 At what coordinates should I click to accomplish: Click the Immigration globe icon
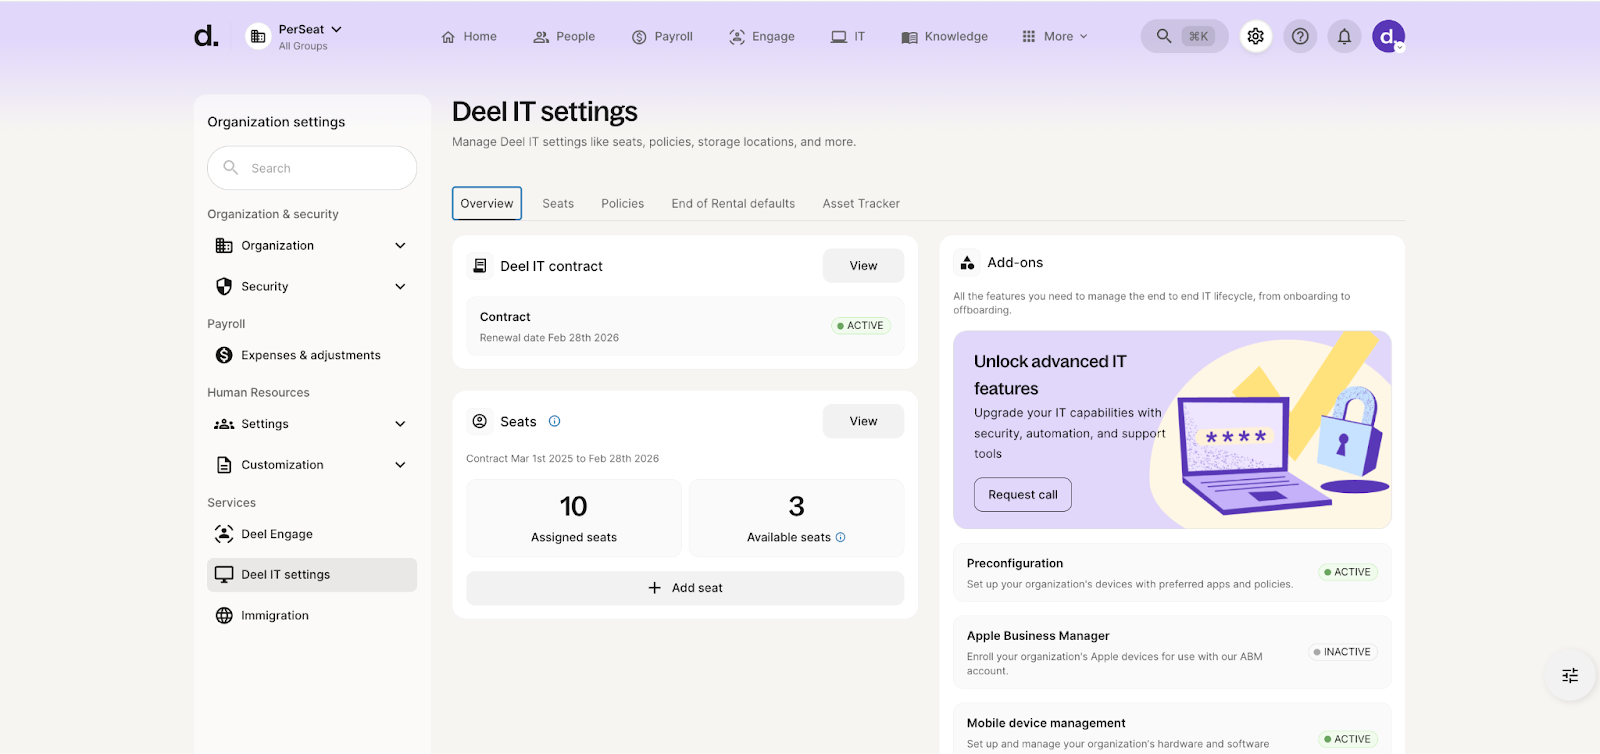point(224,616)
